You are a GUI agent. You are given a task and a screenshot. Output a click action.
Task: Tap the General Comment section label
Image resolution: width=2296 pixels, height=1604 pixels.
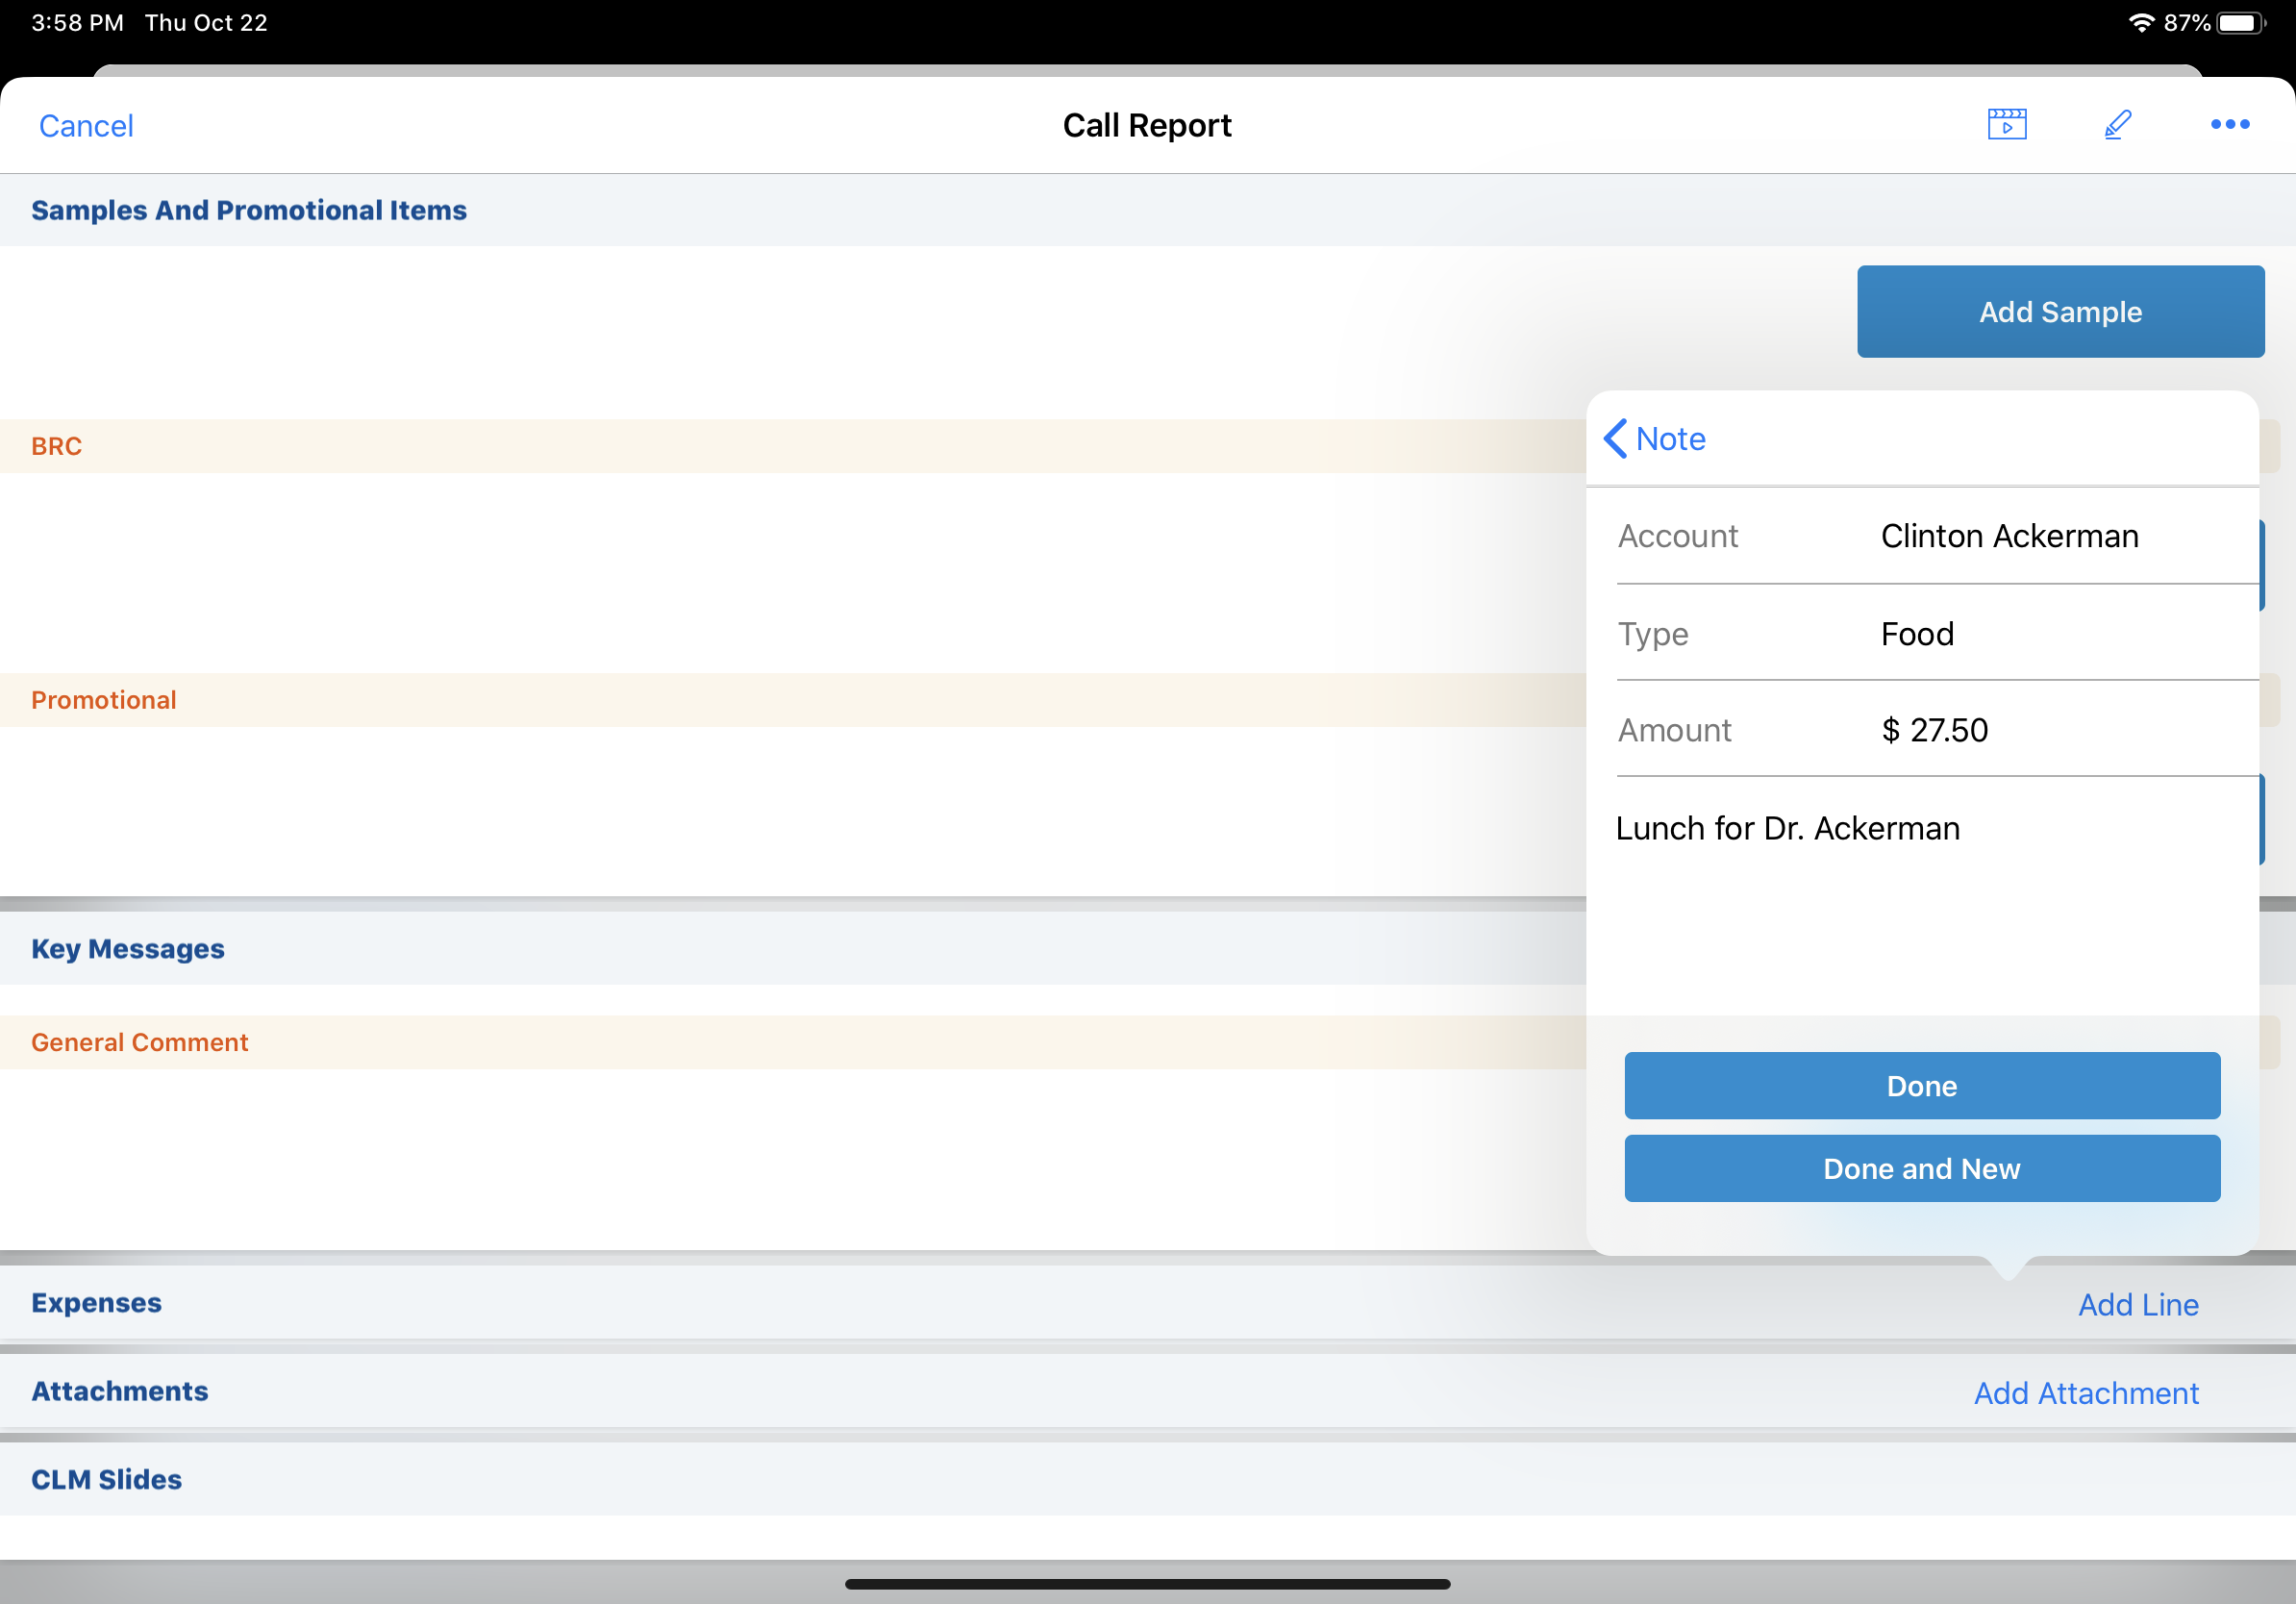point(139,1042)
